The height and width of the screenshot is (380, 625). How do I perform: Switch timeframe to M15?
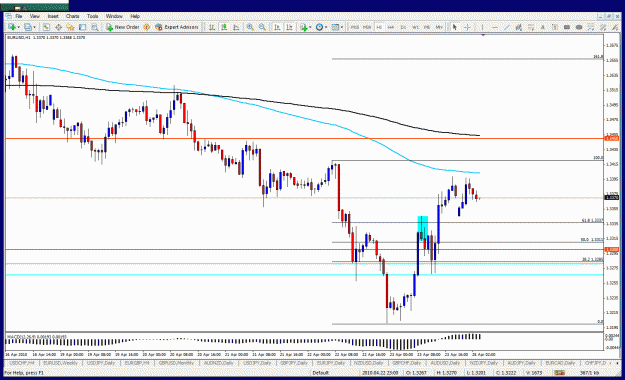click(x=354, y=27)
